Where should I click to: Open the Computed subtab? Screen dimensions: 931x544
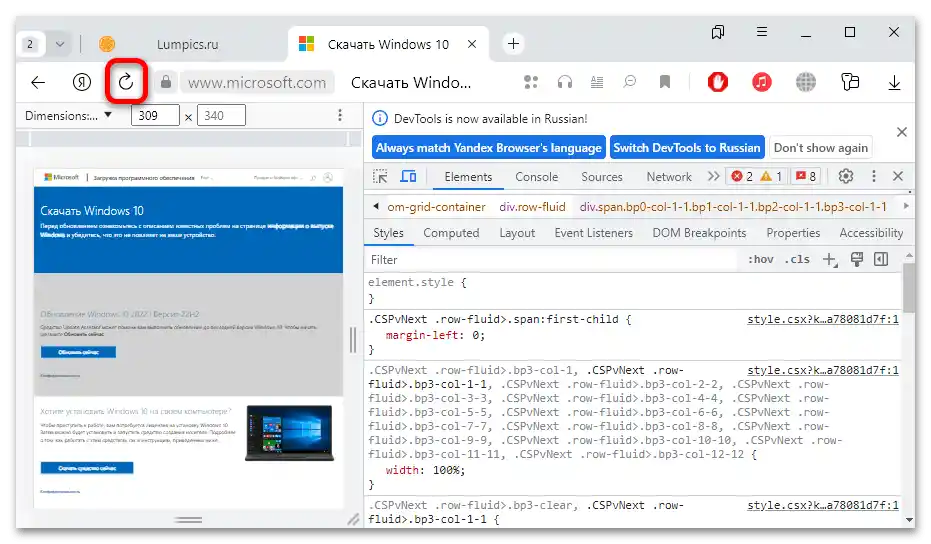451,233
